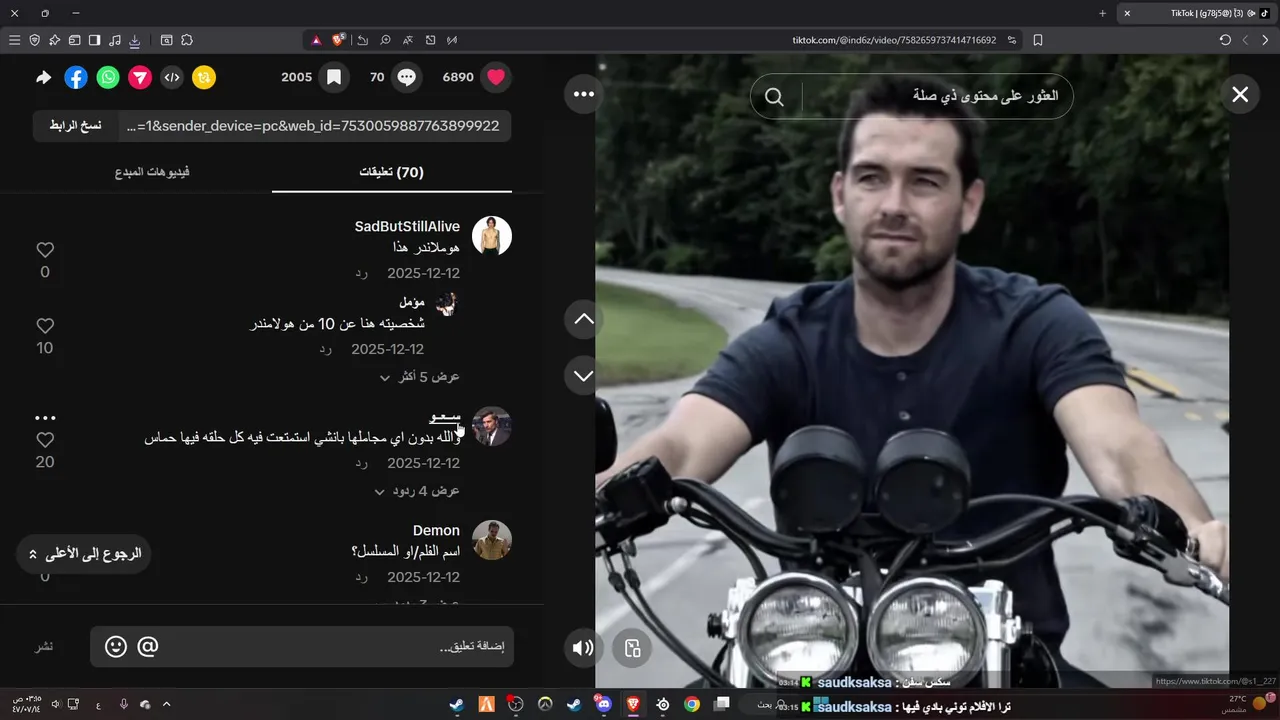The image size is (1280, 720).
Task: Select the TikTok browser tab
Action: pos(1195,13)
